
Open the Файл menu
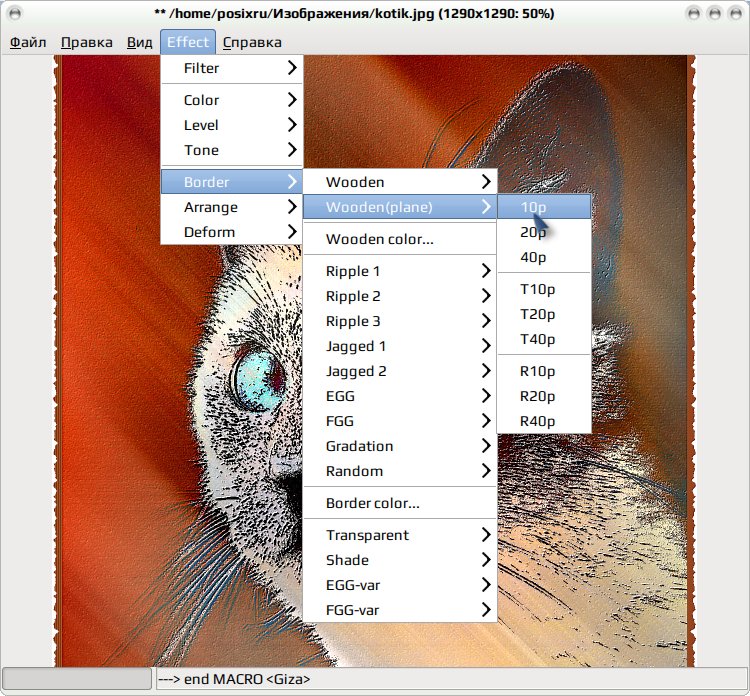(x=28, y=42)
